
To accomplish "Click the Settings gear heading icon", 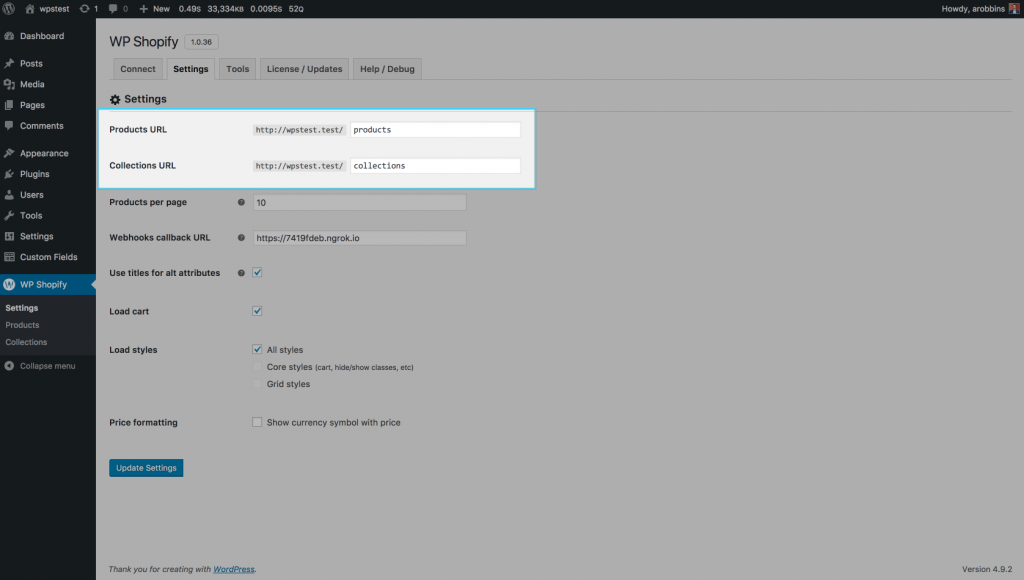I will click(x=115, y=99).
